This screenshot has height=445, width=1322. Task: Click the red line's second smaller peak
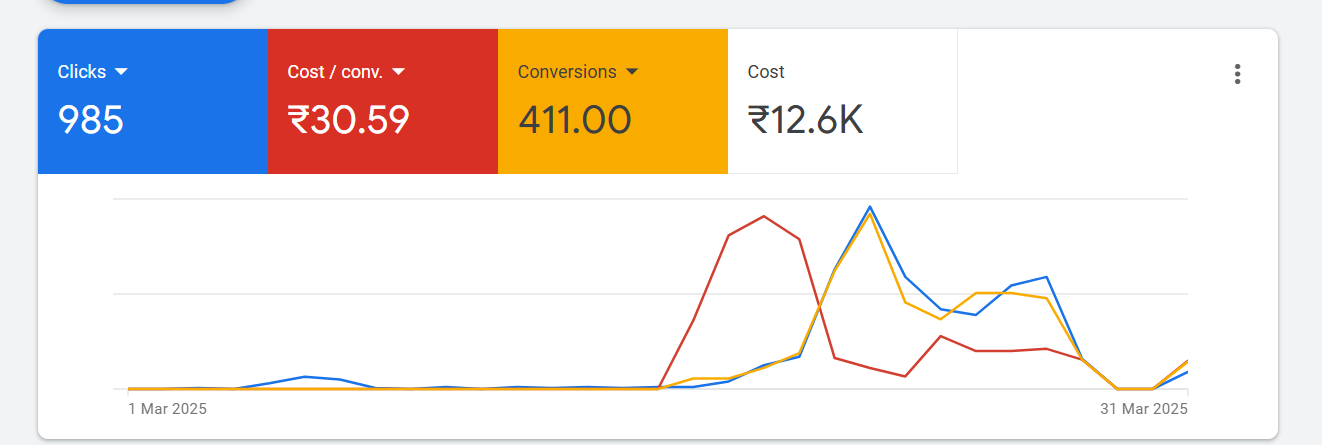(940, 336)
